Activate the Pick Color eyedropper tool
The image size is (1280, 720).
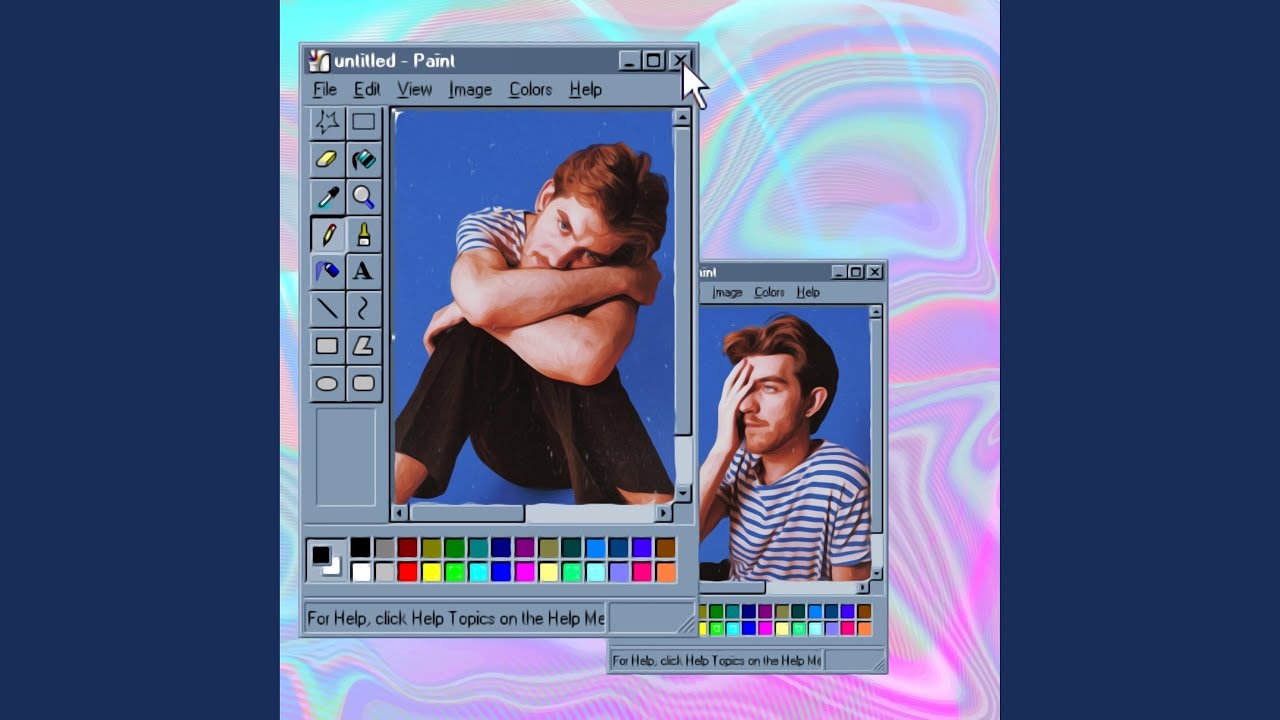click(x=327, y=197)
